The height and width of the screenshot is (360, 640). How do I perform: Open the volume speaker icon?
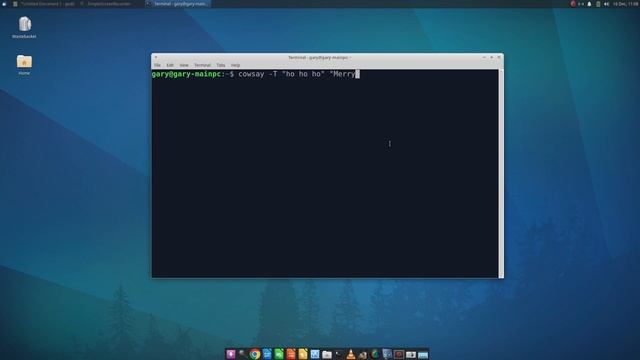[x=606, y=4]
